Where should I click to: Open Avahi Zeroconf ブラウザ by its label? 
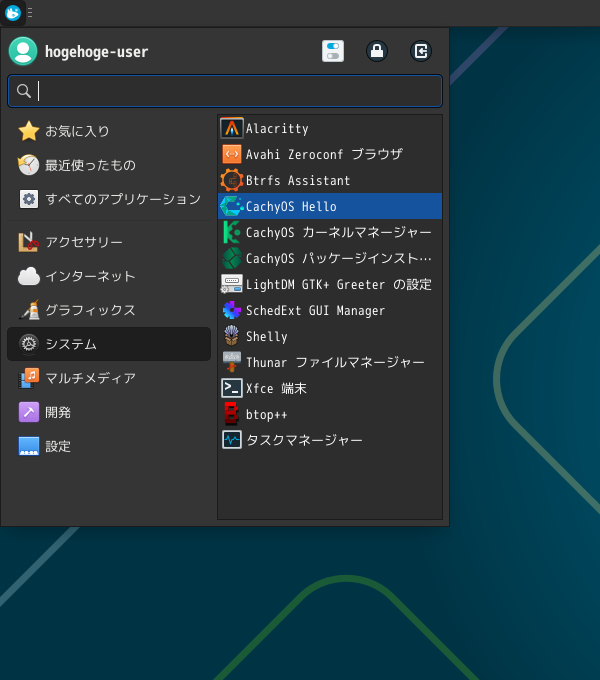[x=324, y=154]
